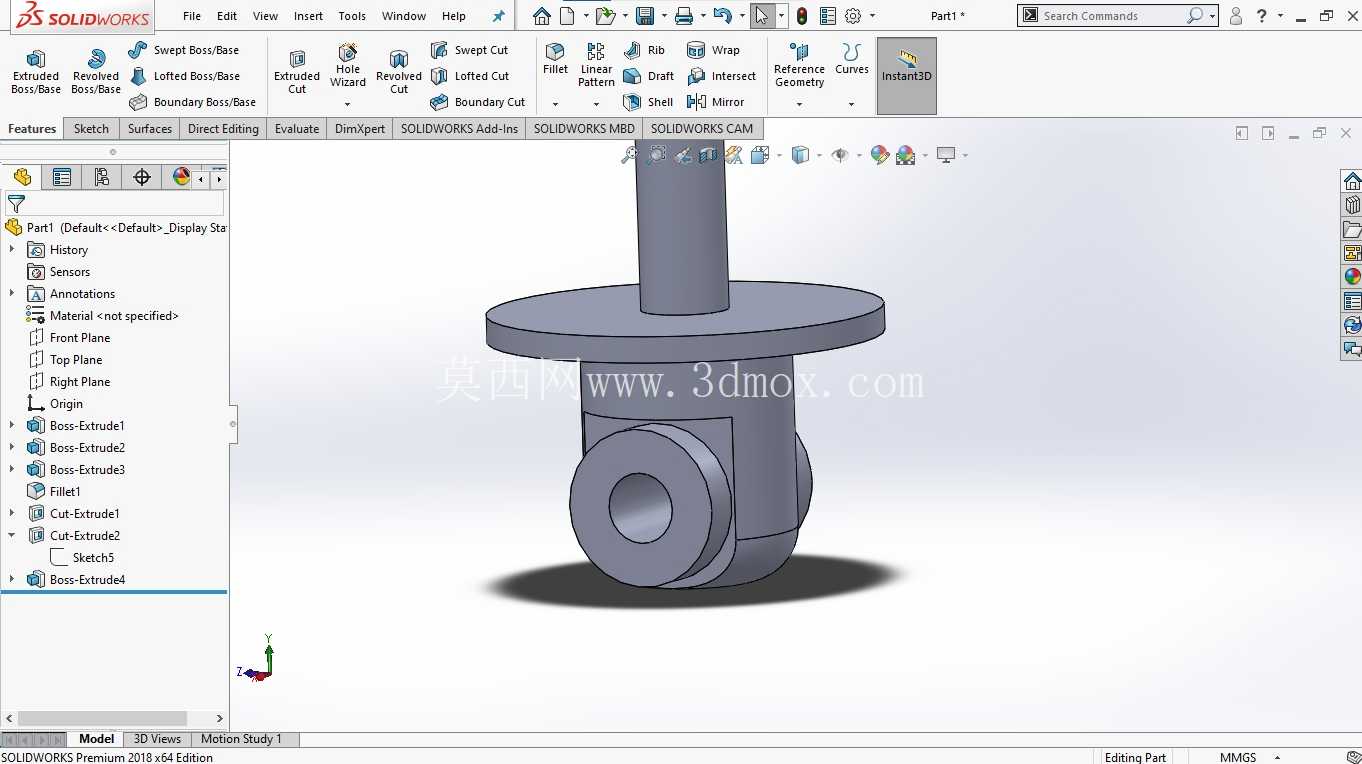Expand the Boss-Extrude1 feature node
Viewport: 1362px width, 764px height.
[x=12, y=426]
